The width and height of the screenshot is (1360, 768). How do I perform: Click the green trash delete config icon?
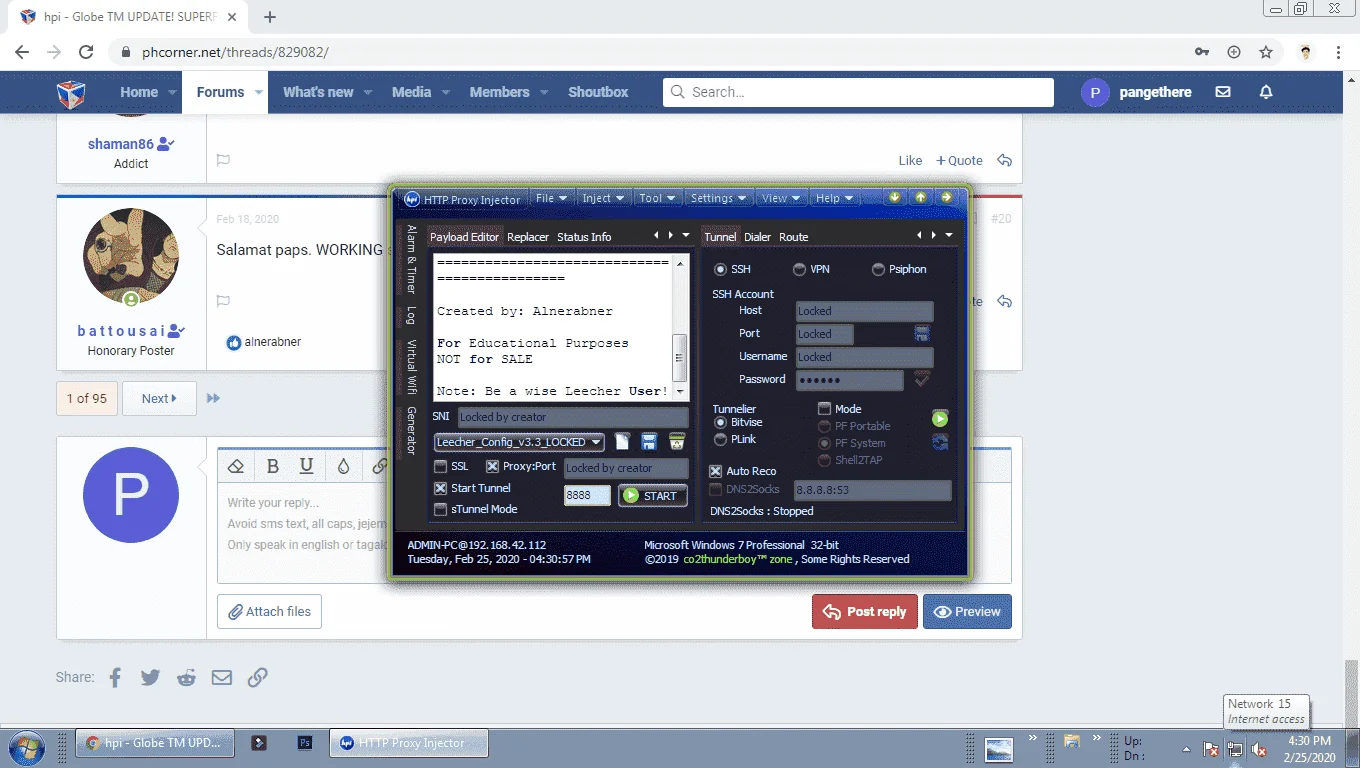point(677,442)
